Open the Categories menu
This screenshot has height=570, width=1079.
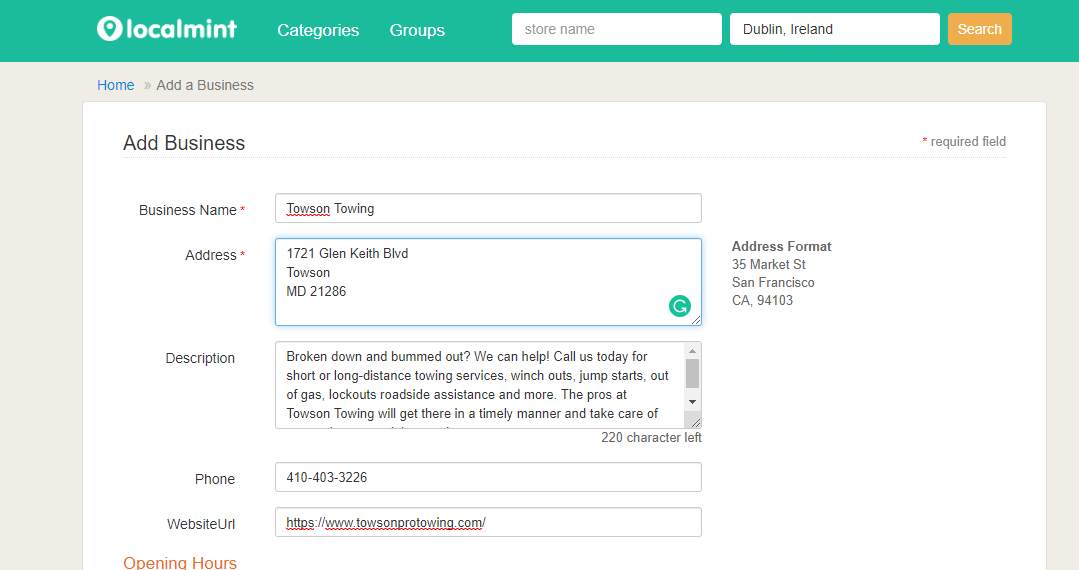(318, 30)
